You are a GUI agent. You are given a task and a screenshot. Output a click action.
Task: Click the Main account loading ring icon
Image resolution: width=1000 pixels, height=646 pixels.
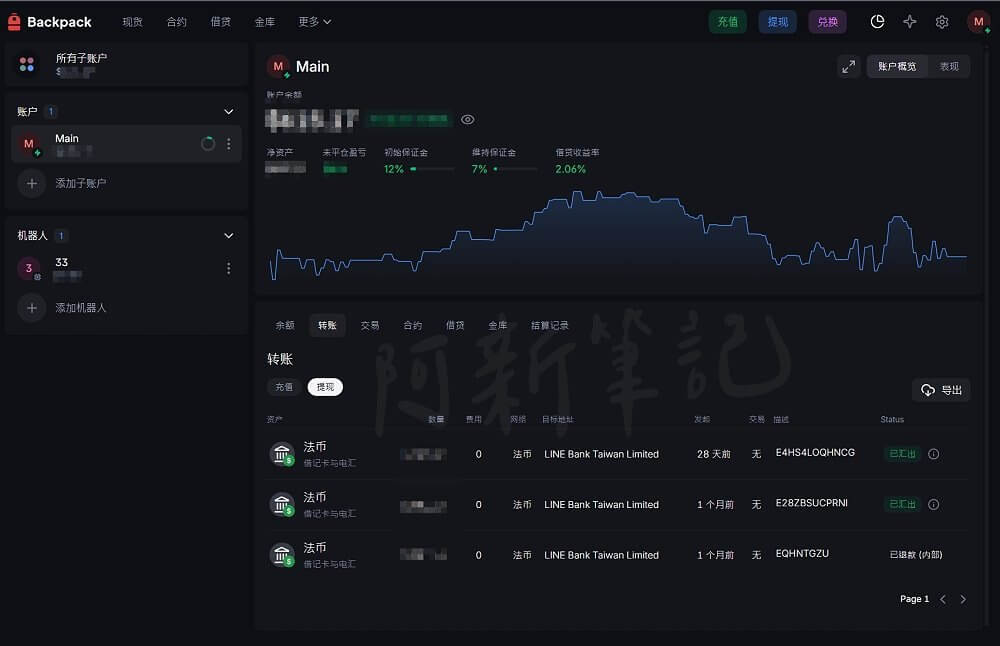click(x=208, y=143)
